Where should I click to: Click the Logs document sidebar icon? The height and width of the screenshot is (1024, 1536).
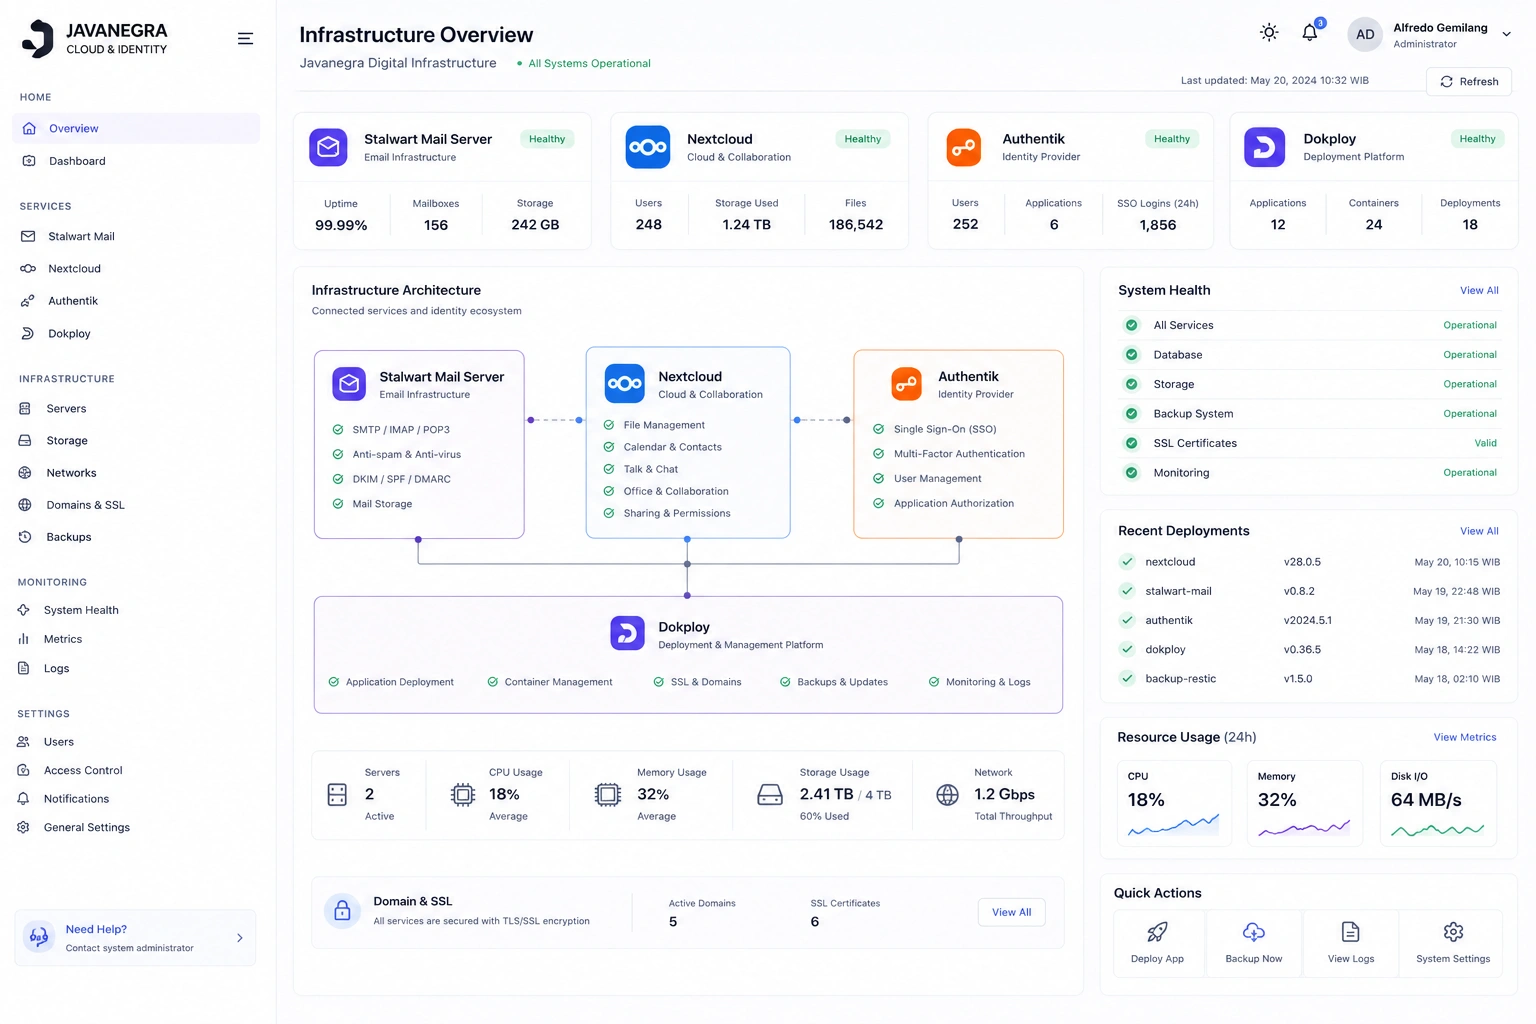[x=24, y=668]
